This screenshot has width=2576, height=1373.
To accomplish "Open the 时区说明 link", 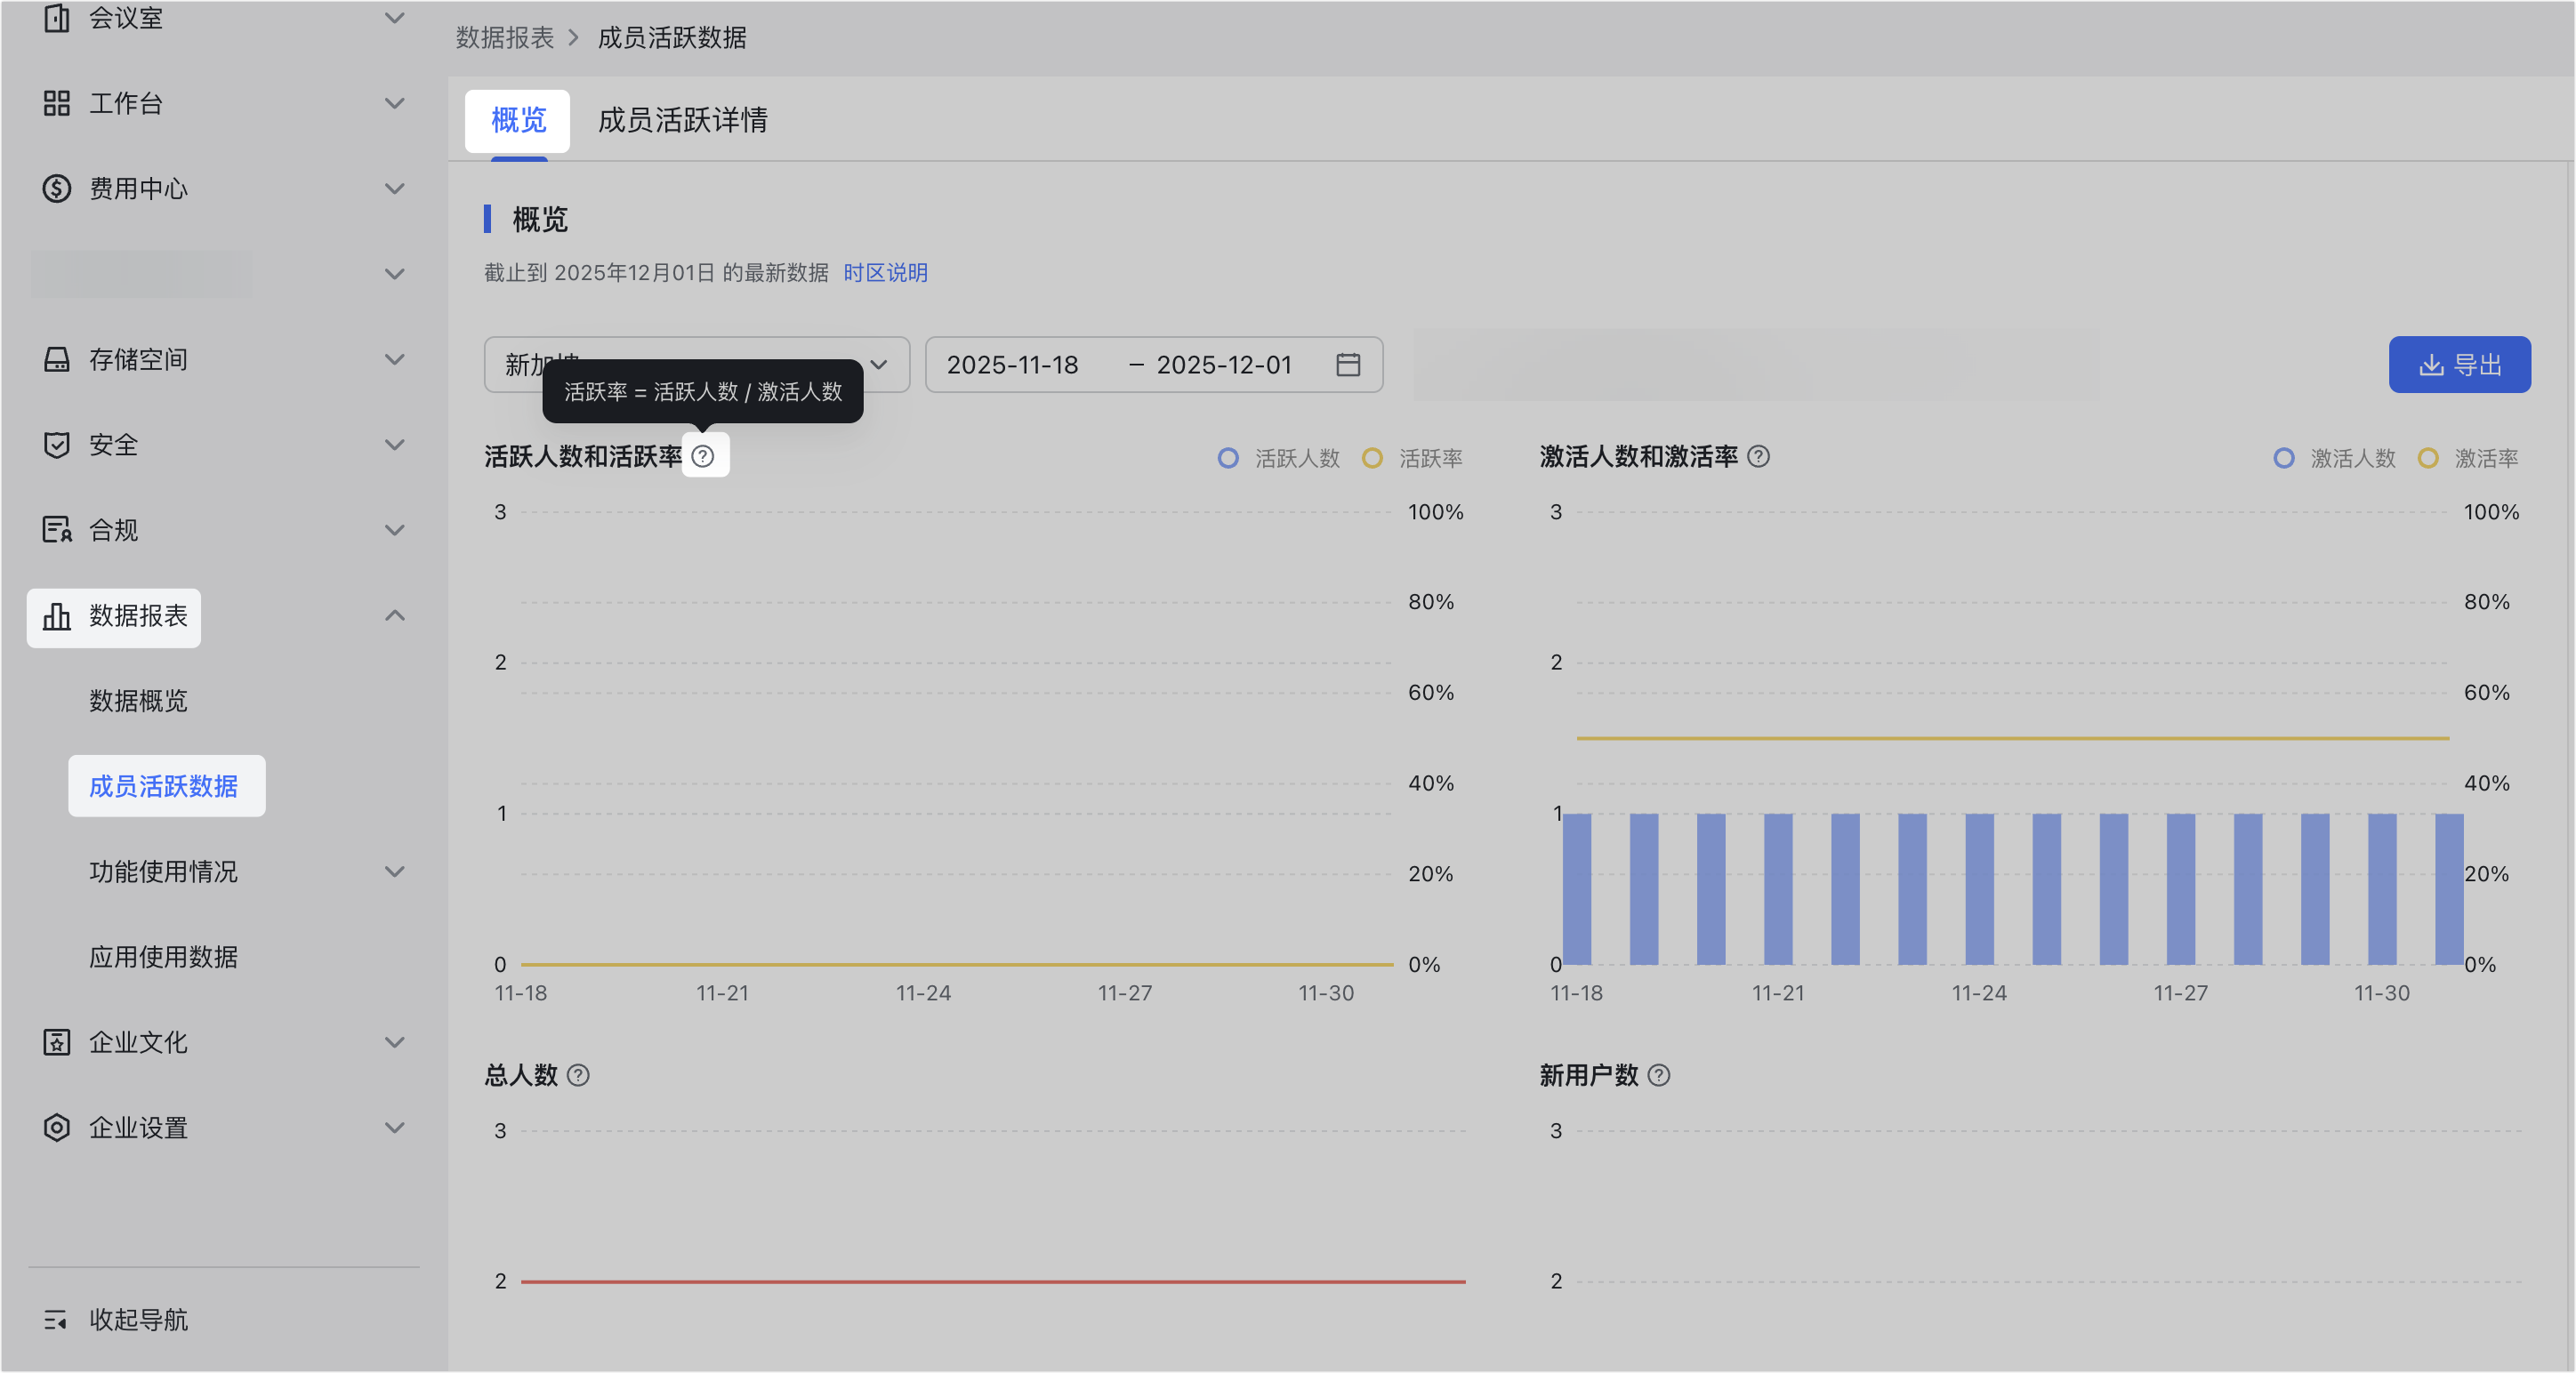I will 885,272.
